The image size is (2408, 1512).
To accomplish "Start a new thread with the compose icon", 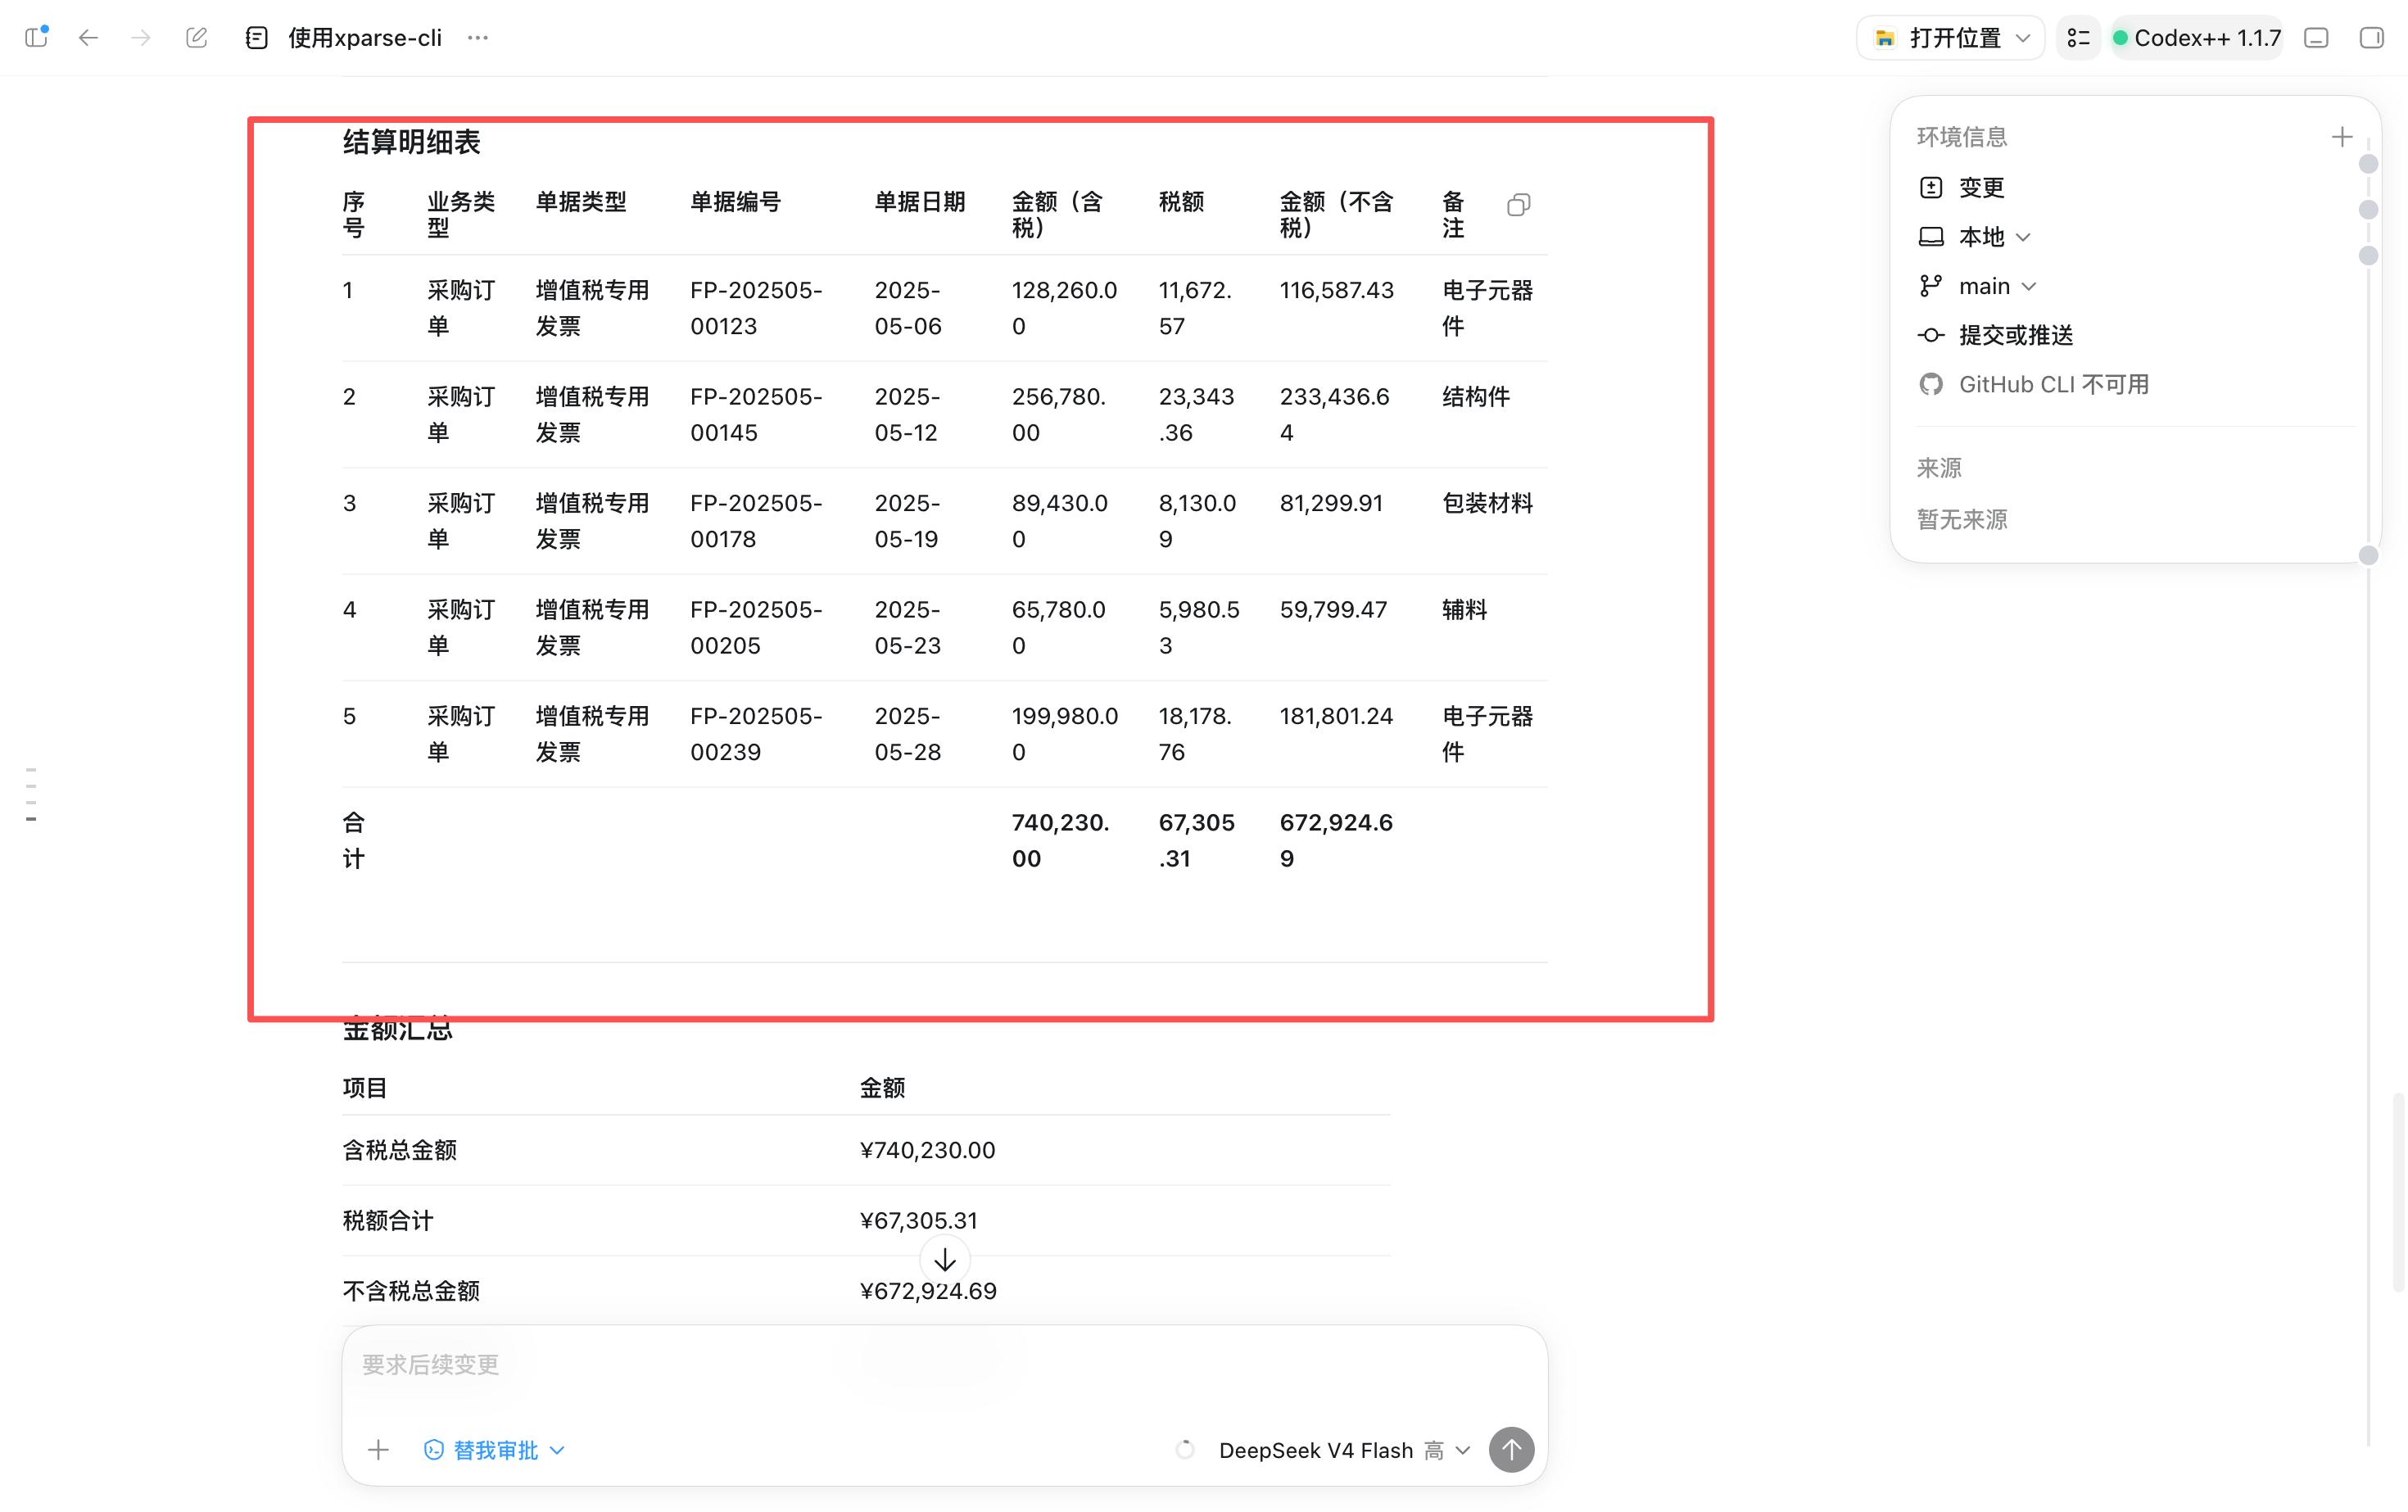I will click(197, 38).
